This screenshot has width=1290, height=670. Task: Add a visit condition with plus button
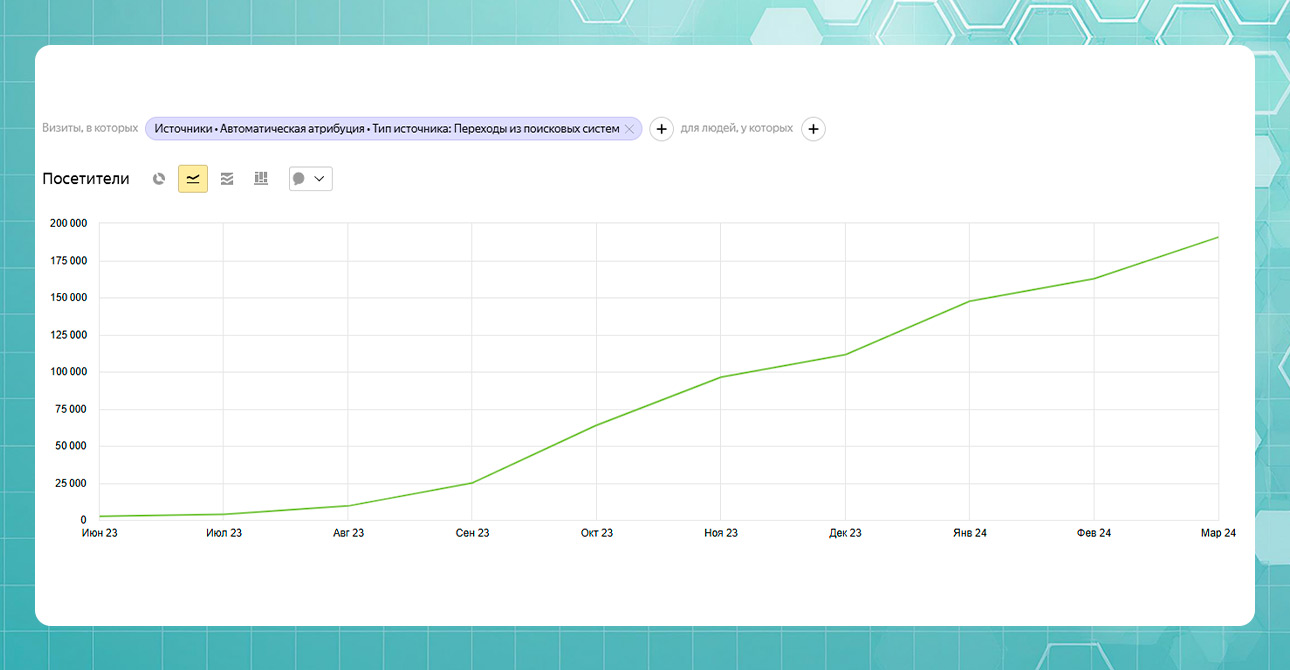pyautogui.click(x=661, y=129)
